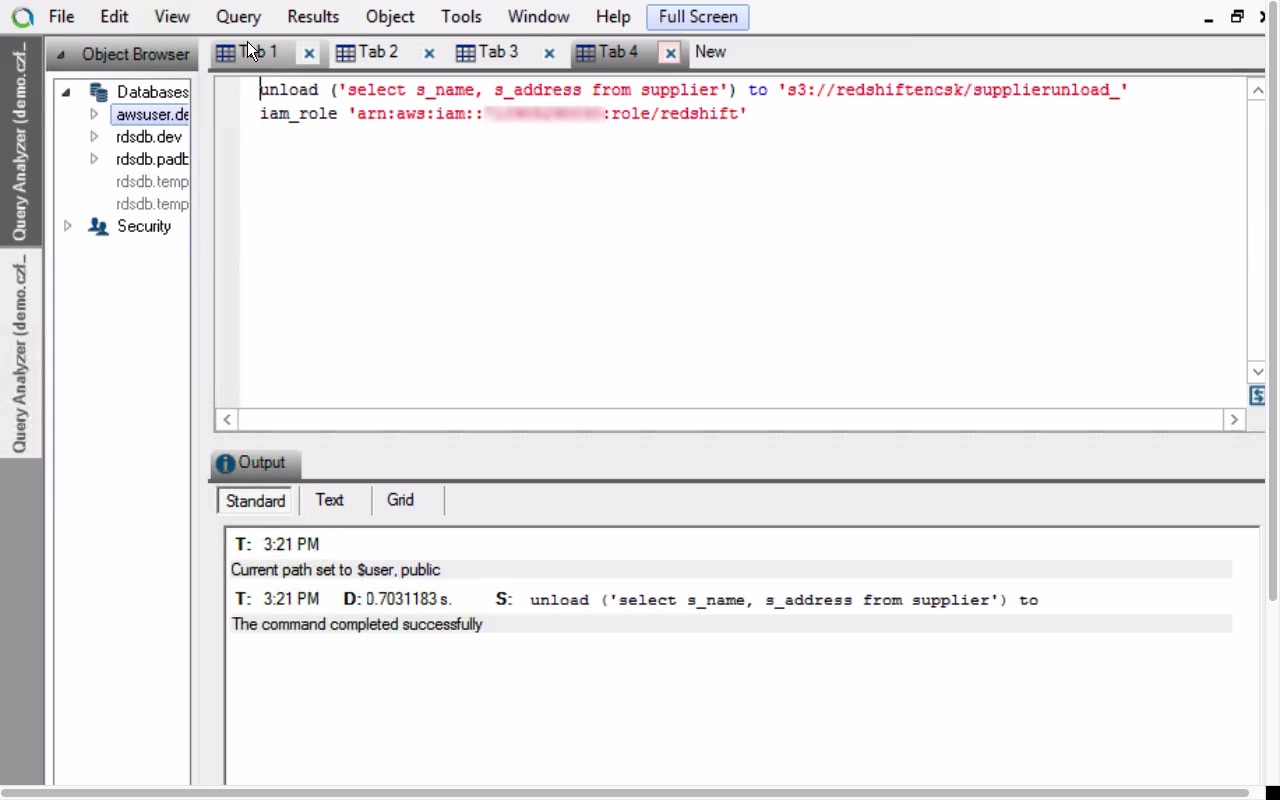
Task: Click the Tab 3 grid icon
Action: pyautogui.click(x=466, y=53)
